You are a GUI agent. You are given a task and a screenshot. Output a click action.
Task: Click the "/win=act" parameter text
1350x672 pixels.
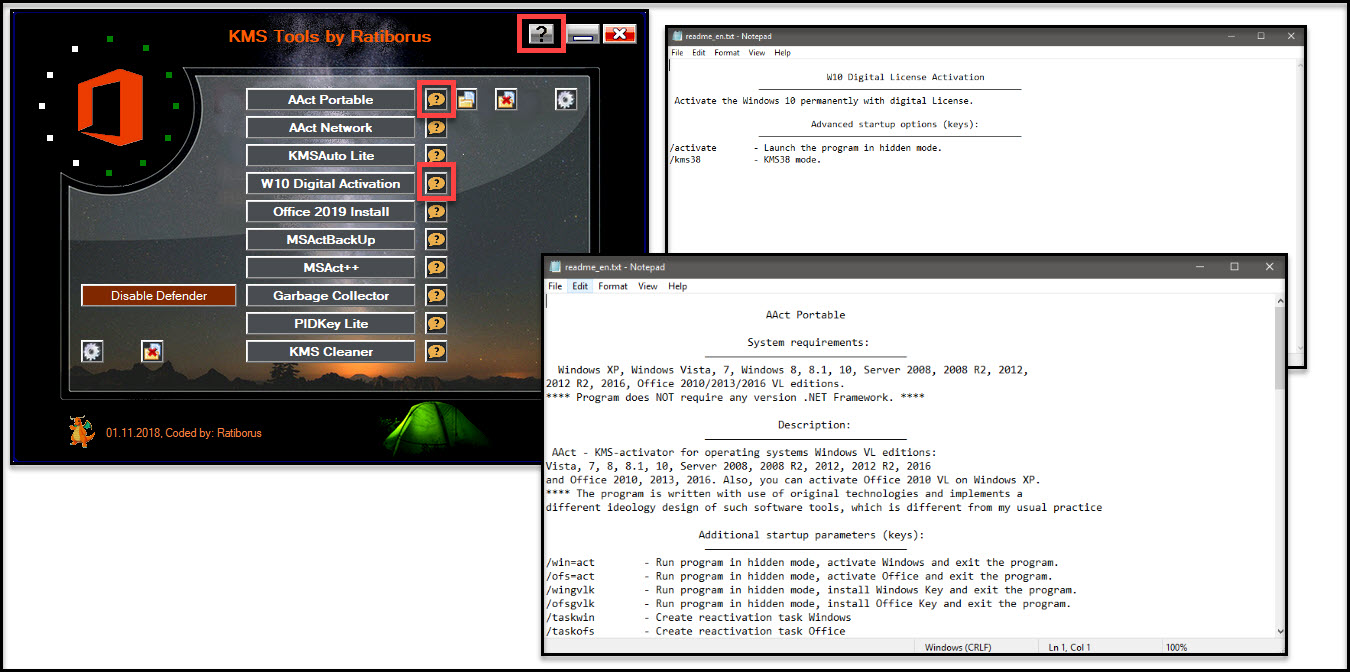click(x=570, y=562)
